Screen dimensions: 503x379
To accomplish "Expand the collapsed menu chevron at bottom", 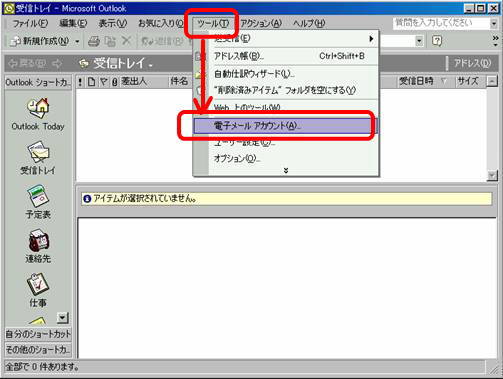I will click(x=286, y=170).
